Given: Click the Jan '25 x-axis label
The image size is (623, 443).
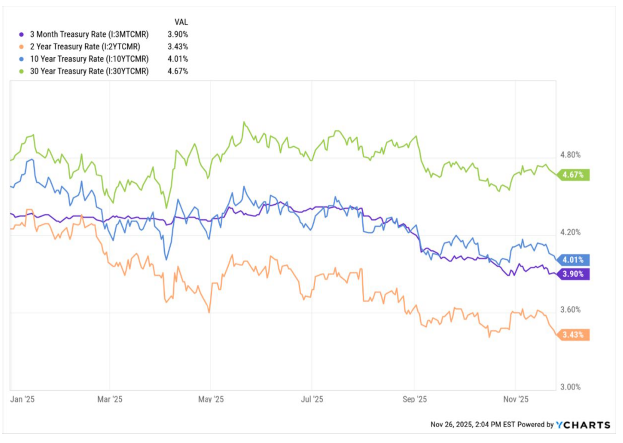Looking at the screenshot, I should click(21, 399).
